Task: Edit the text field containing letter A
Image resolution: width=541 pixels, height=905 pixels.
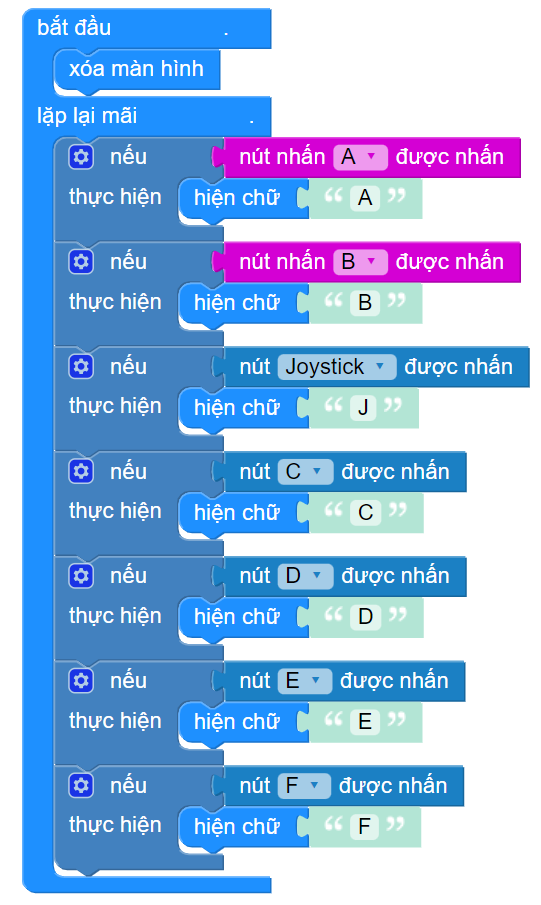Action: pos(365,199)
